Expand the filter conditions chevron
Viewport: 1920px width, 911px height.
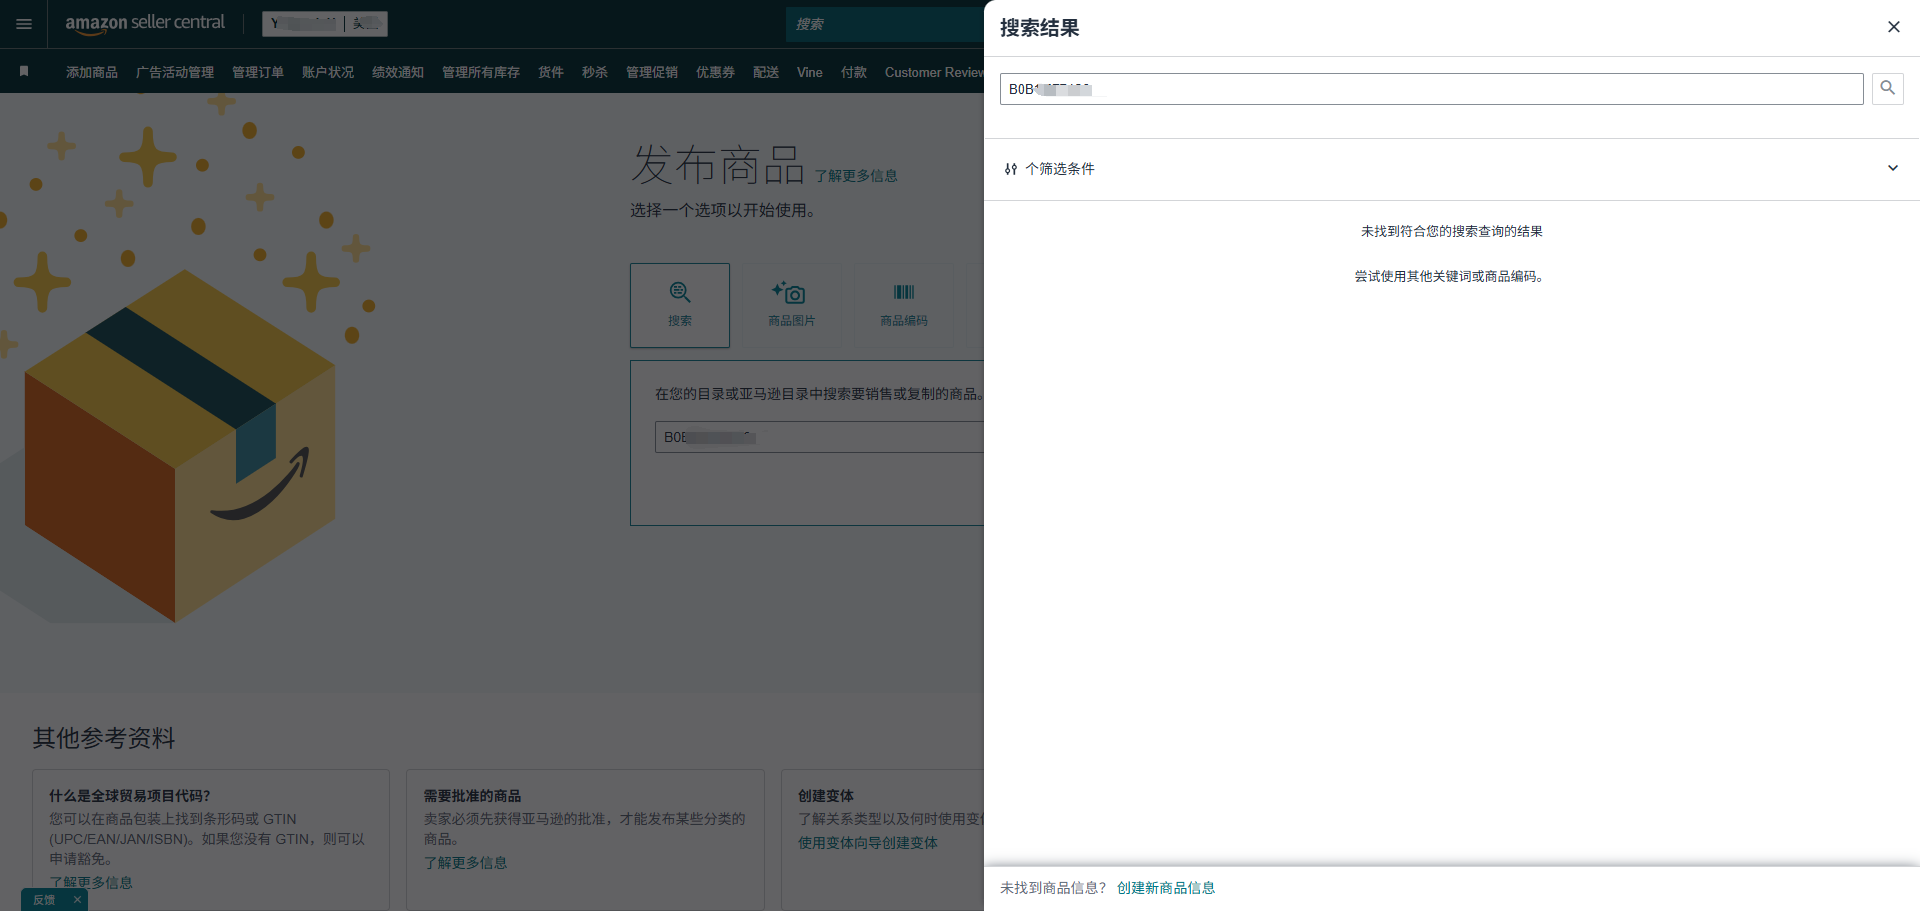click(1892, 168)
